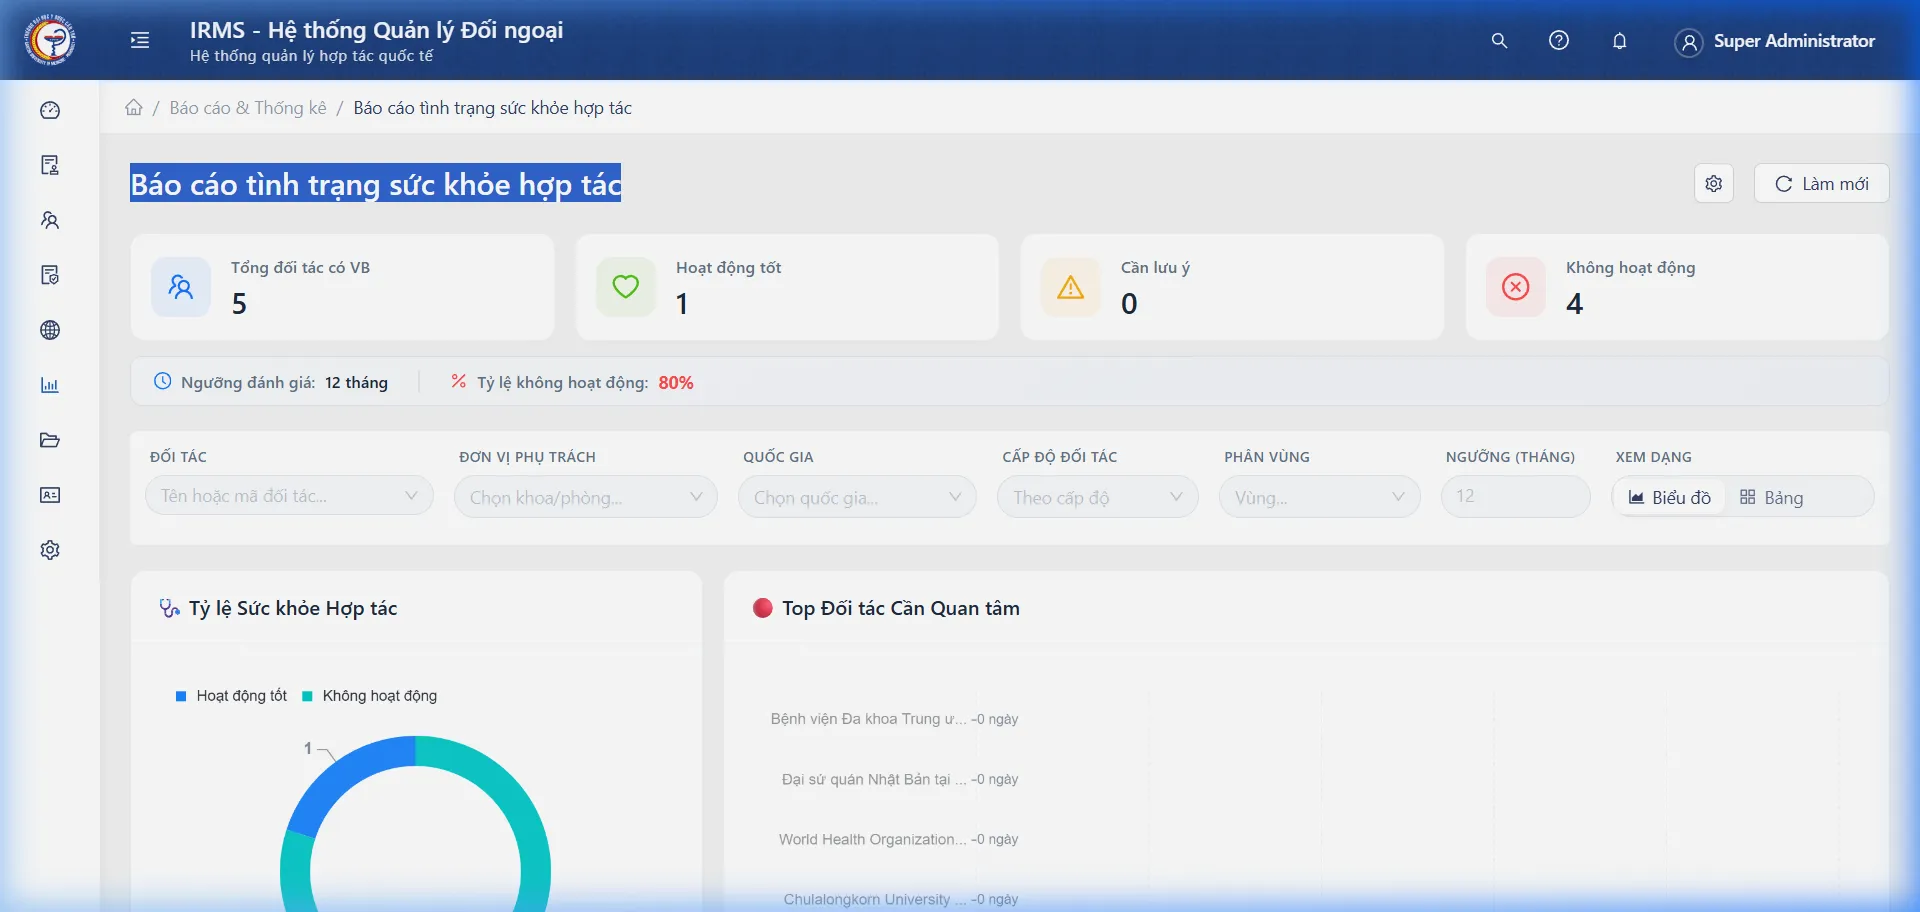Collapse the sidebar with the menu-fold icon

coord(140,40)
